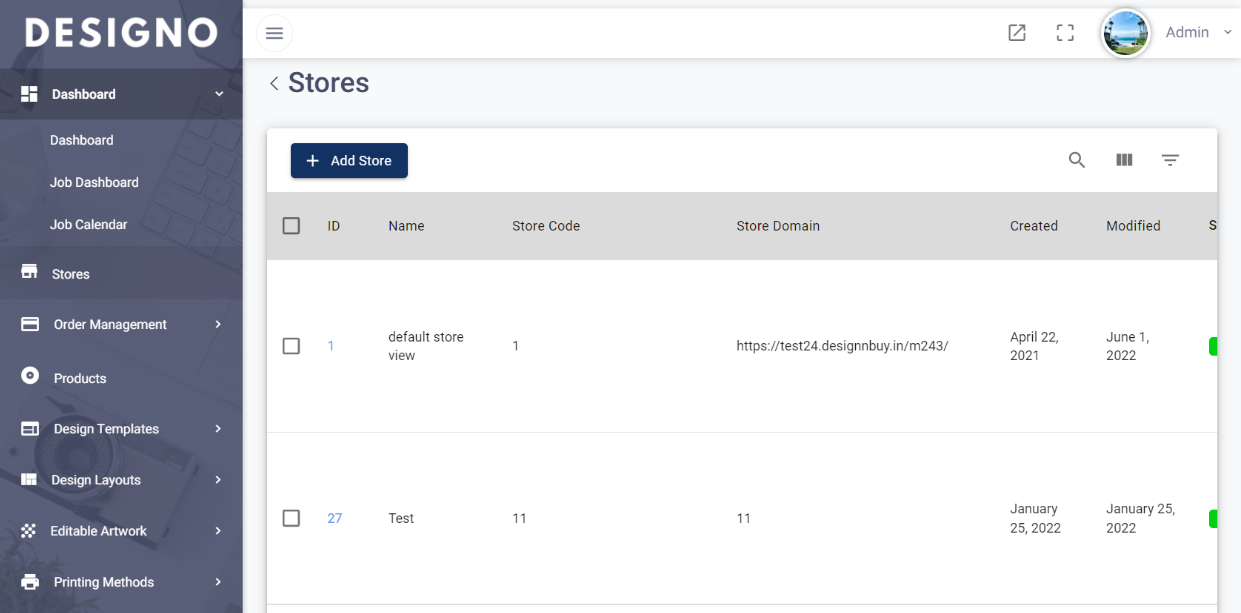Click the hamburger menu toggle icon
Viewport: 1241px width, 613px height.
[274, 33]
